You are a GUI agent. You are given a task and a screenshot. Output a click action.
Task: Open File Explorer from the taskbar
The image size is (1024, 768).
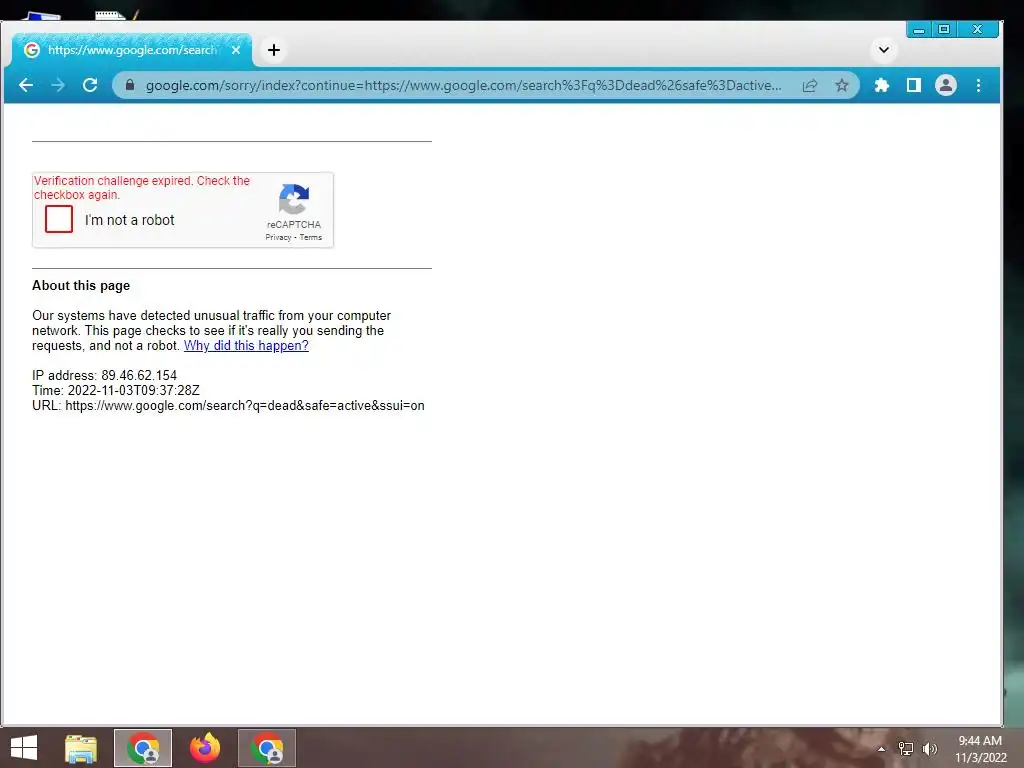(81, 748)
